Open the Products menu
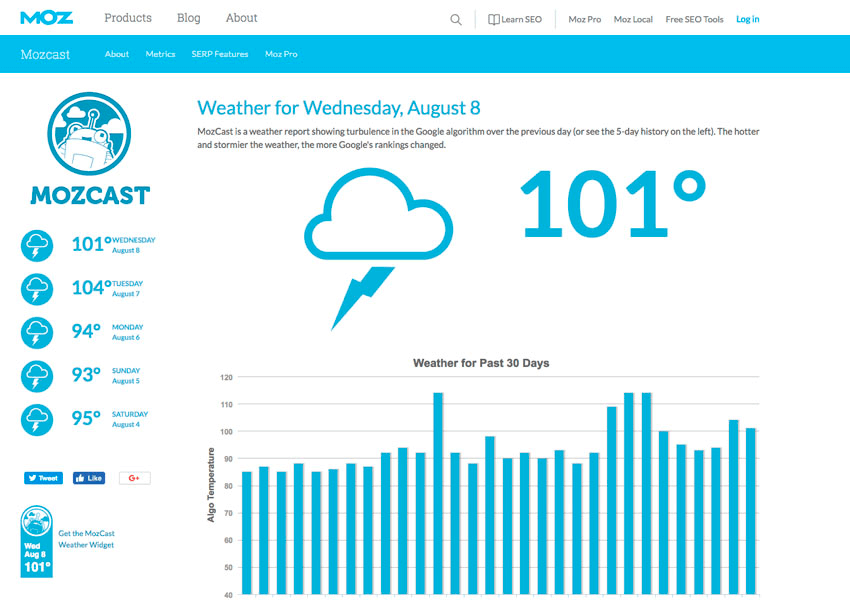The width and height of the screenshot is (850, 611). coord(128,18)
